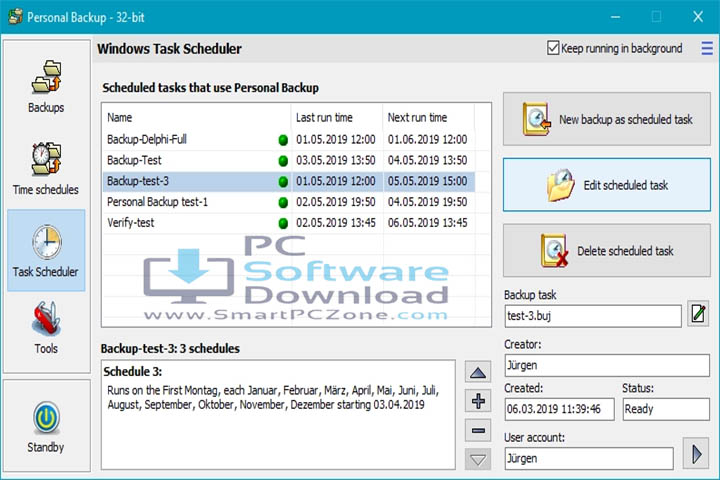Click edit backup task pencil icon

(x=698, y=314)
